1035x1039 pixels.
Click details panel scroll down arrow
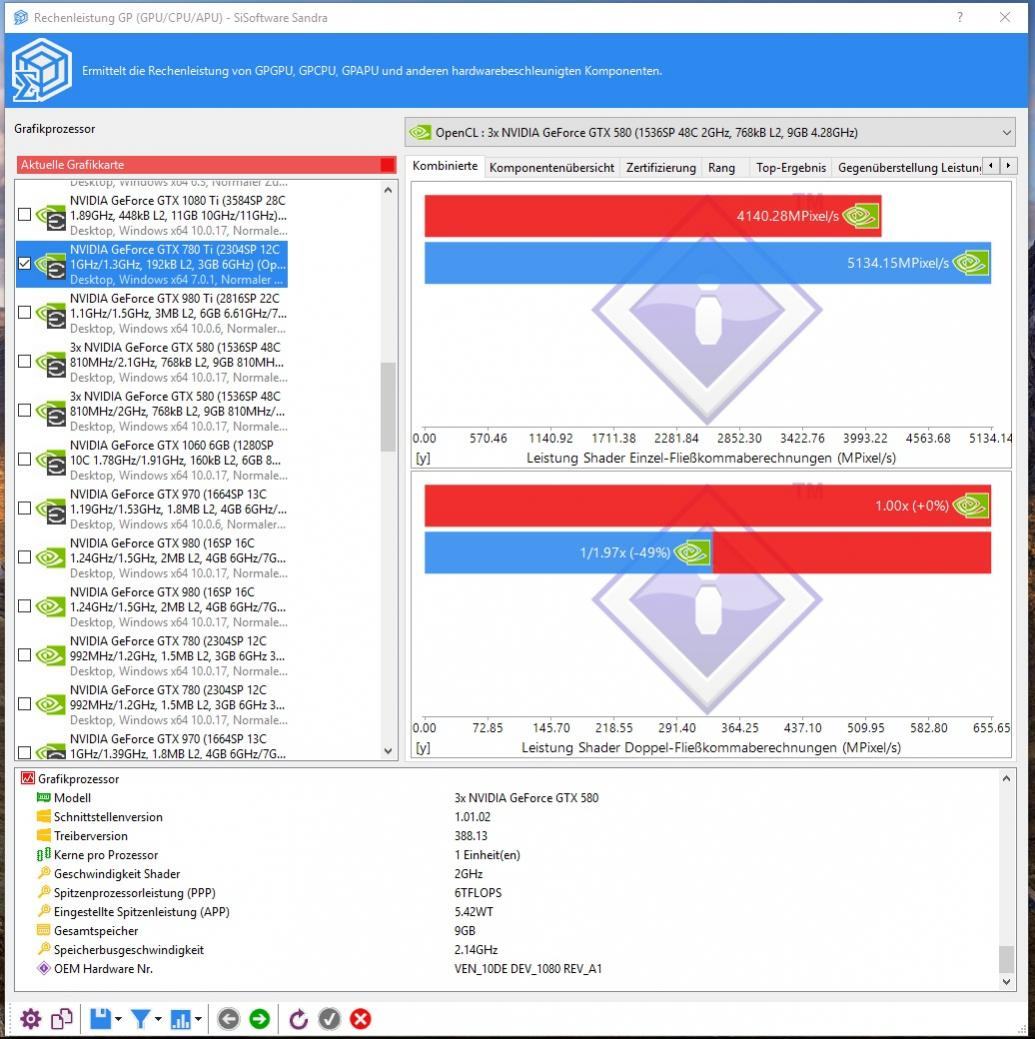pos(1006,981)
